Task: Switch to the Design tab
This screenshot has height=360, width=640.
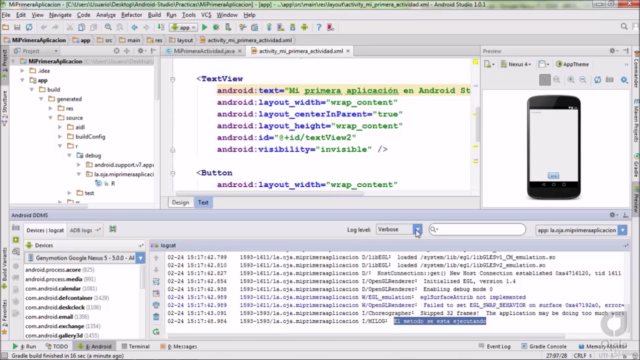Action: tap(180, 202)
